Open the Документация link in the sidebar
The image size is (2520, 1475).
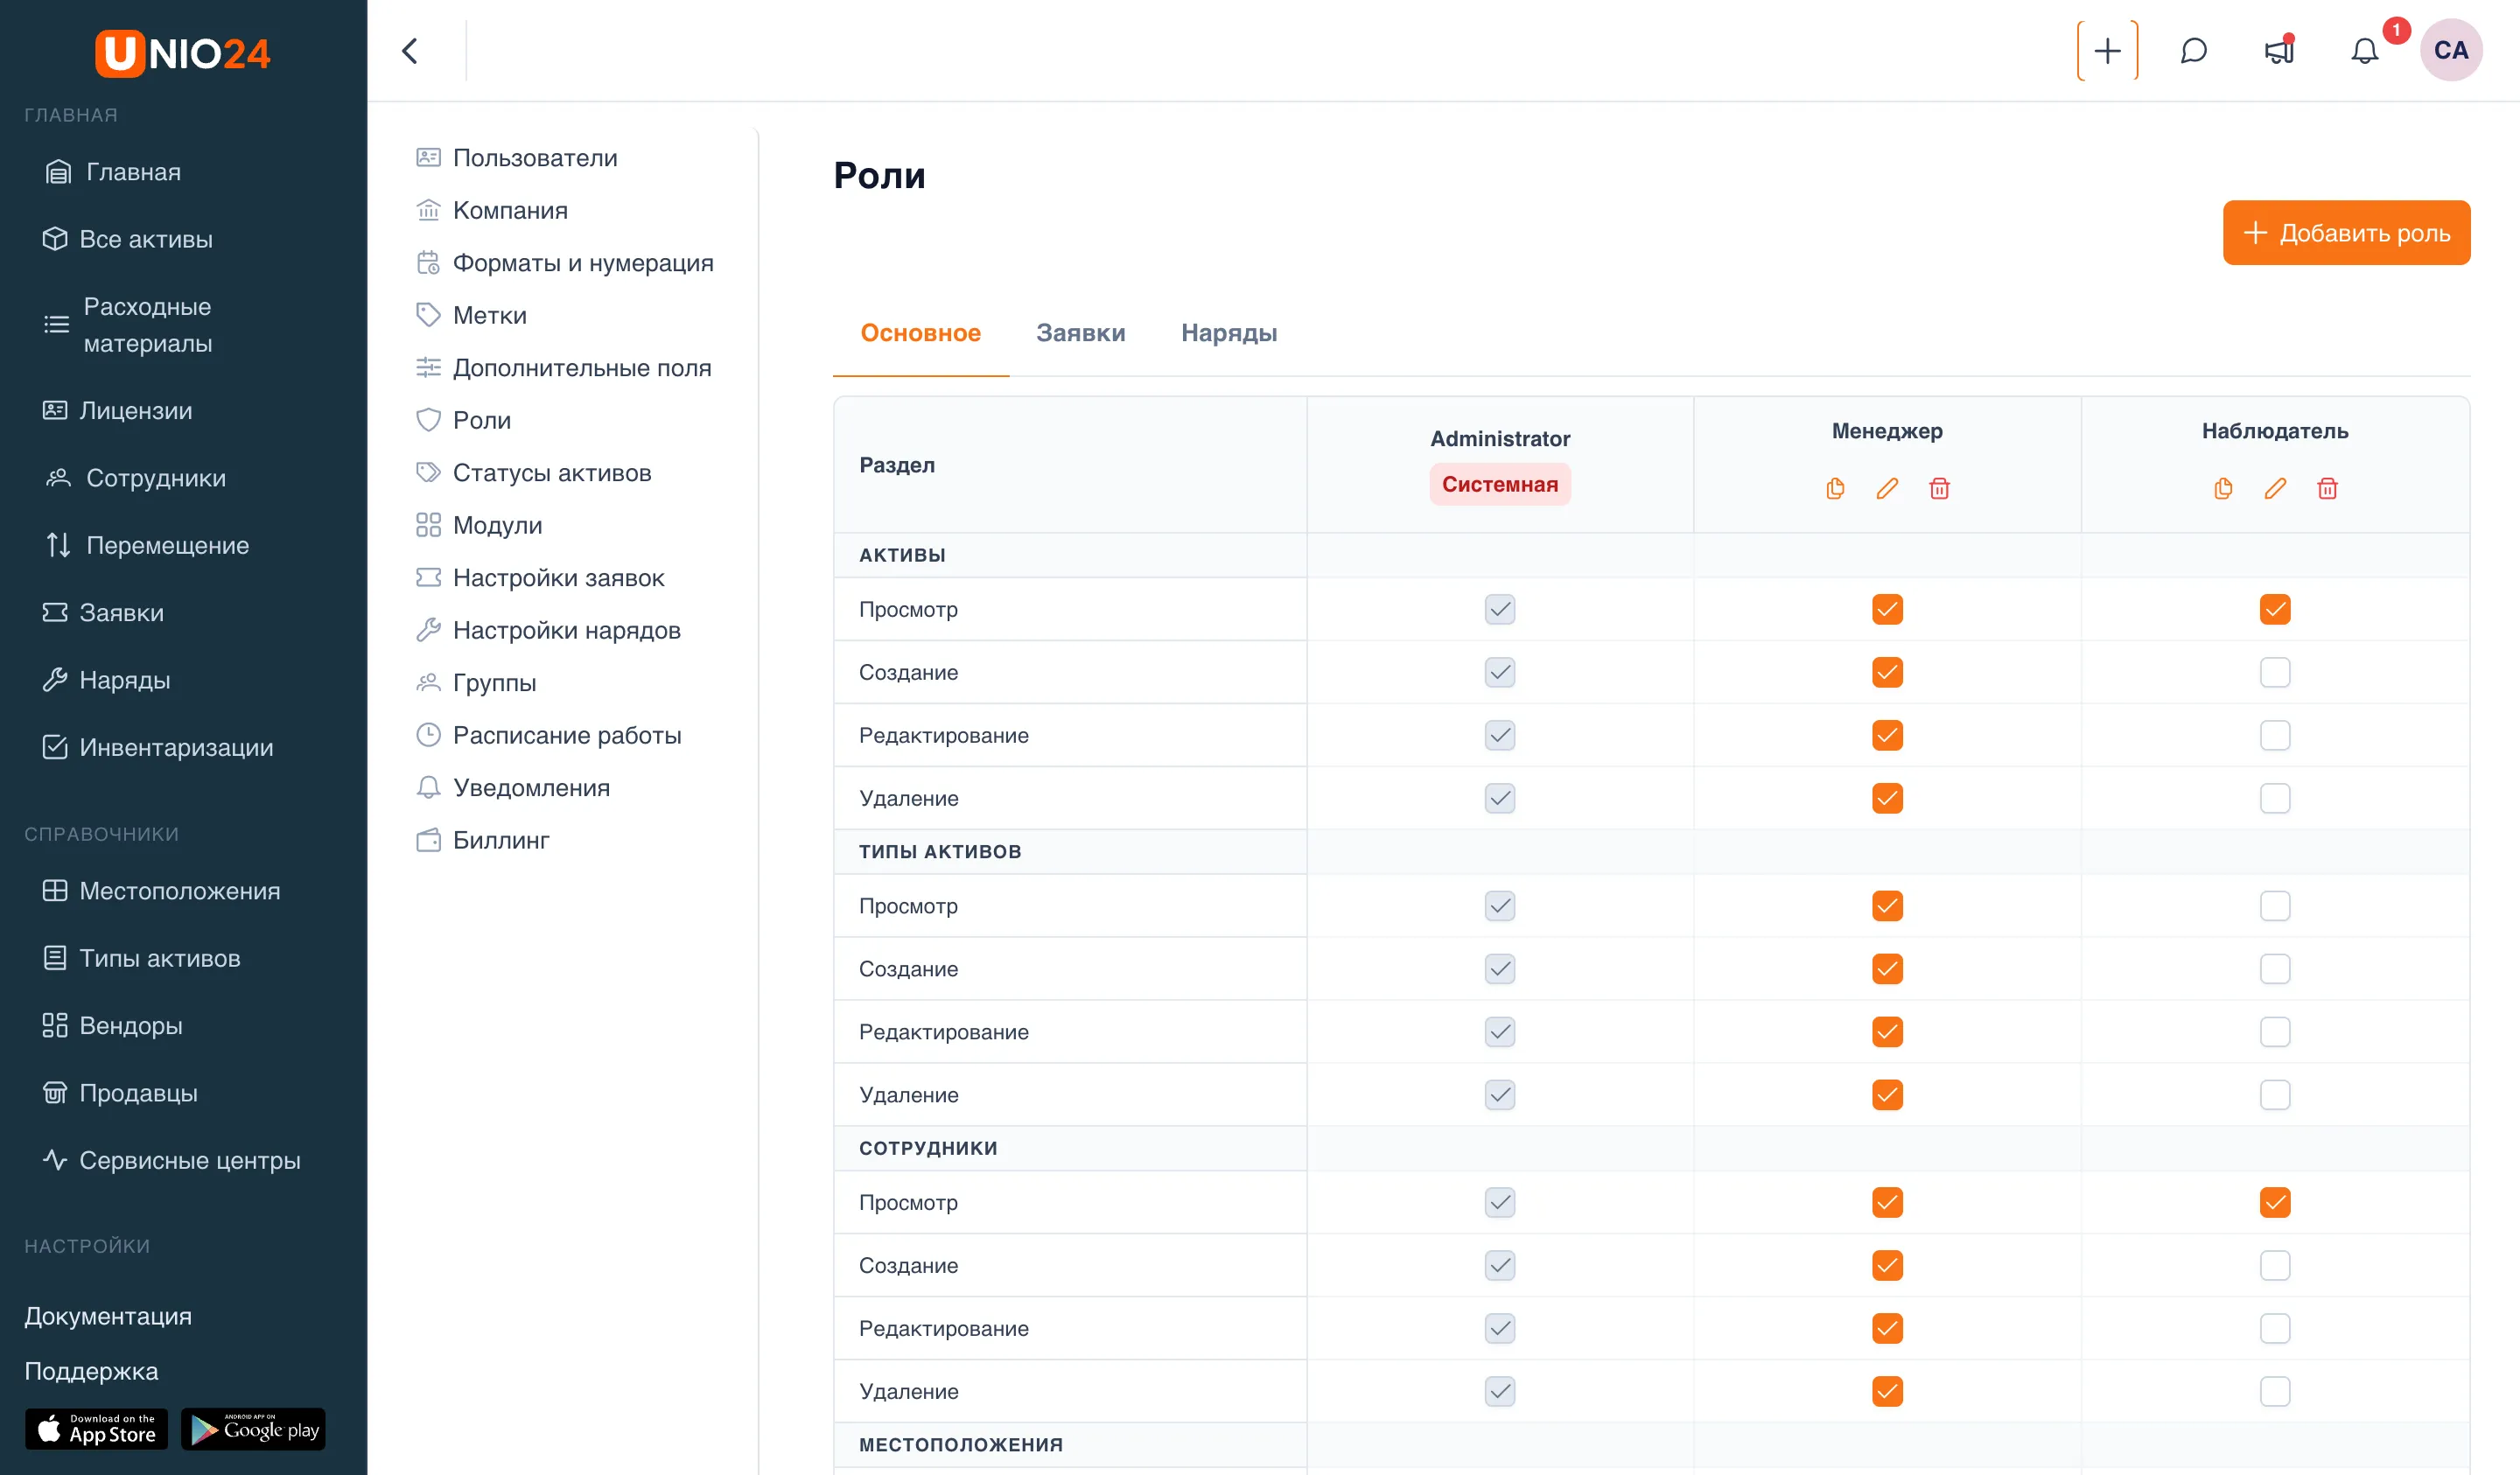108,1316
